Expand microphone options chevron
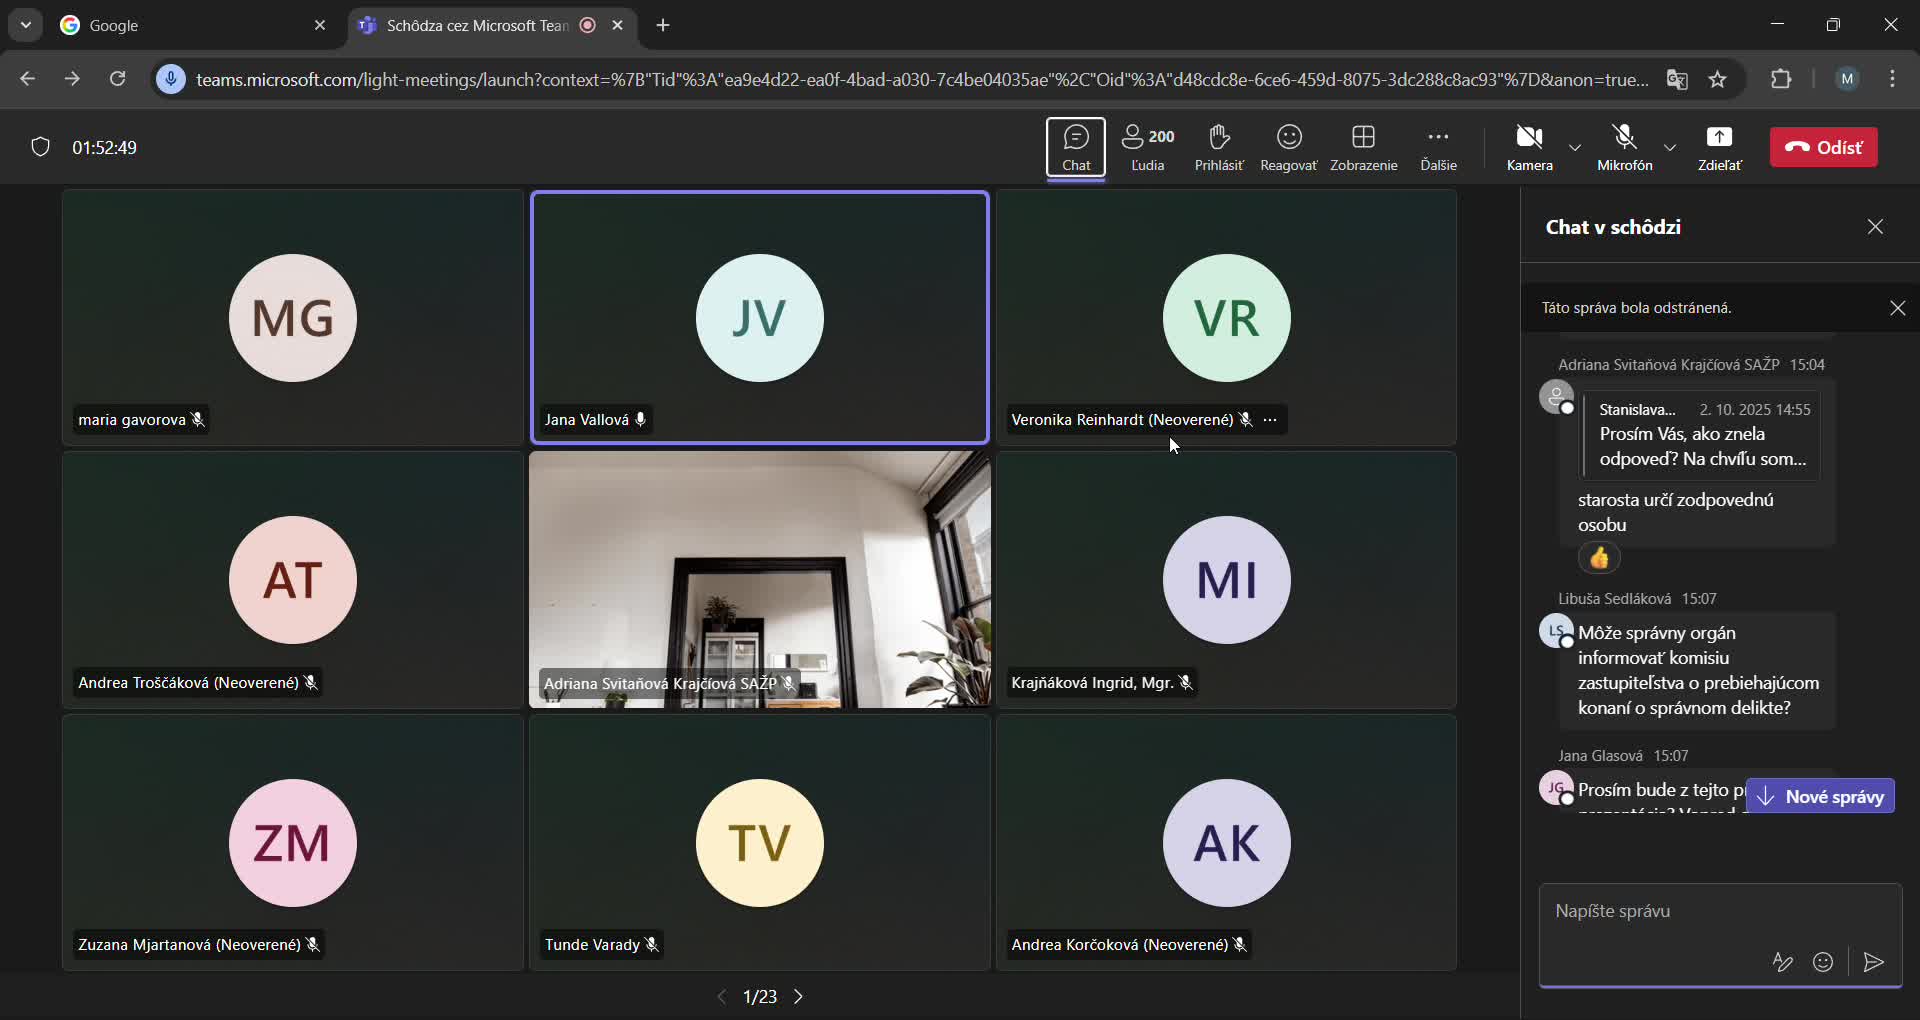 pyautogui.click(x=1669, y=147)
